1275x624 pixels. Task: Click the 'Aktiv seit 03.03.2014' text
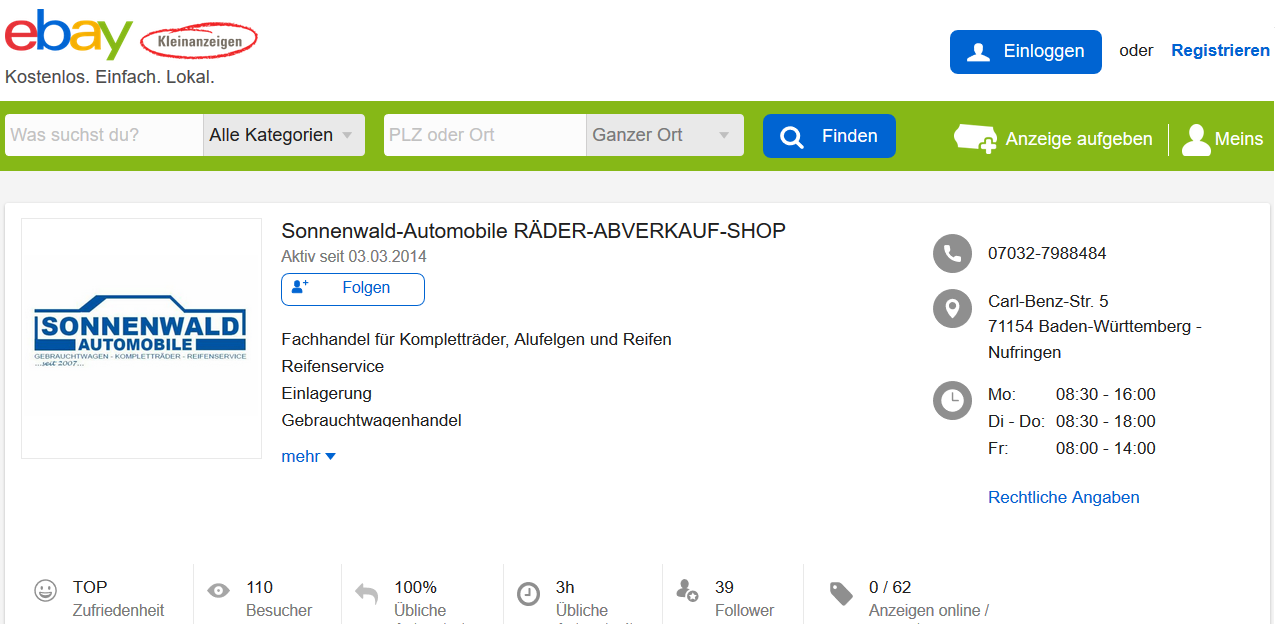coord(354,257)
